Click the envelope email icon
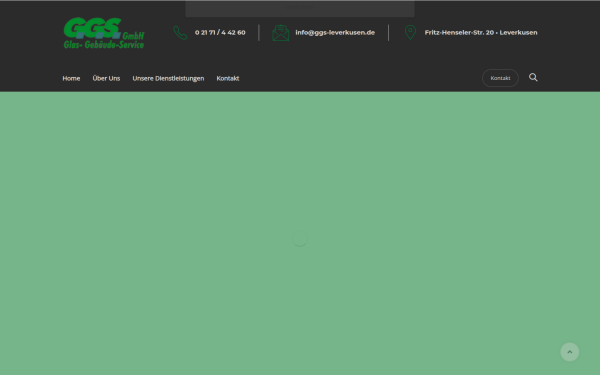600x375 pixels. (280, 33)
